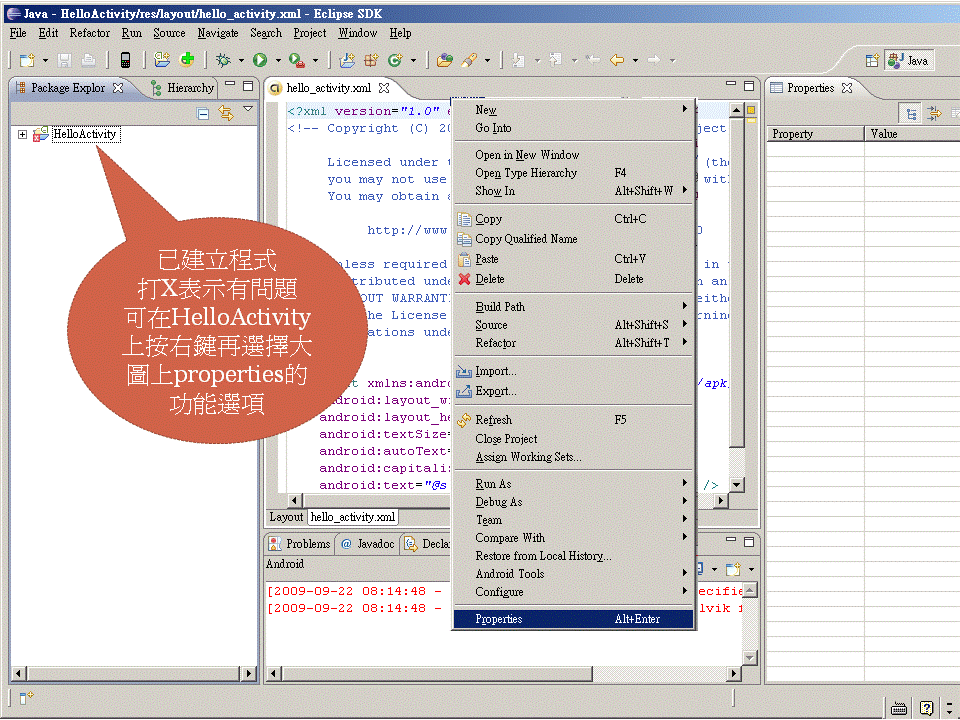Select the HelloActivity project in the tree
Viewport: 960px width, 720px height.
point(84,134)
